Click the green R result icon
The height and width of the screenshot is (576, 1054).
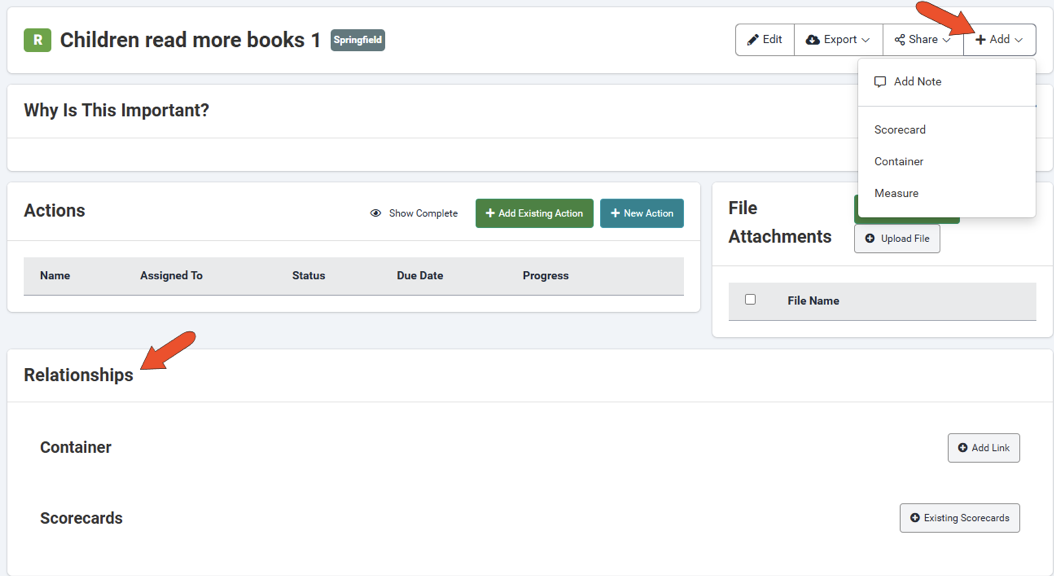coord(37,40)
